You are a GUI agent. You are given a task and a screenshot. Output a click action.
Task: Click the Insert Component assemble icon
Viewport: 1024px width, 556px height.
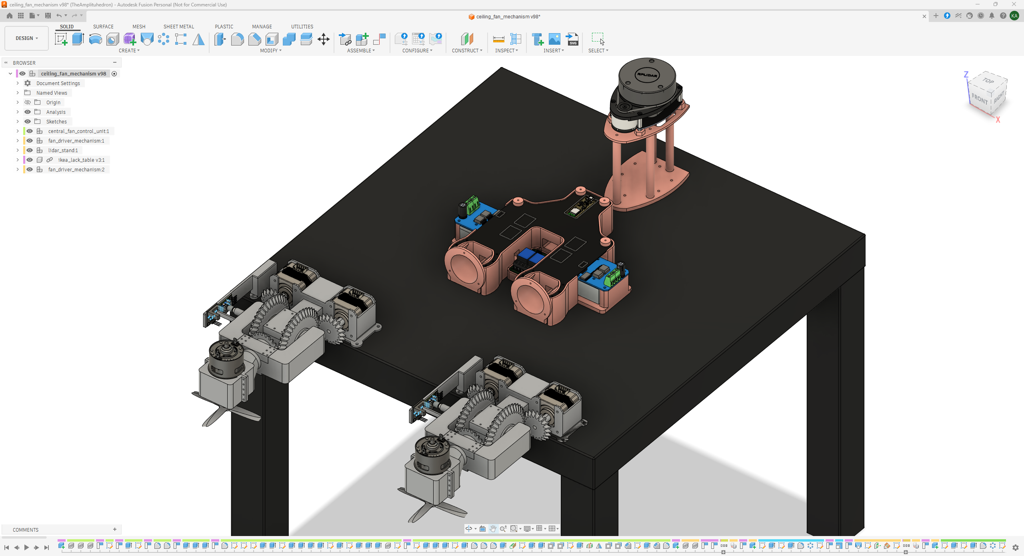click(345, 39)
